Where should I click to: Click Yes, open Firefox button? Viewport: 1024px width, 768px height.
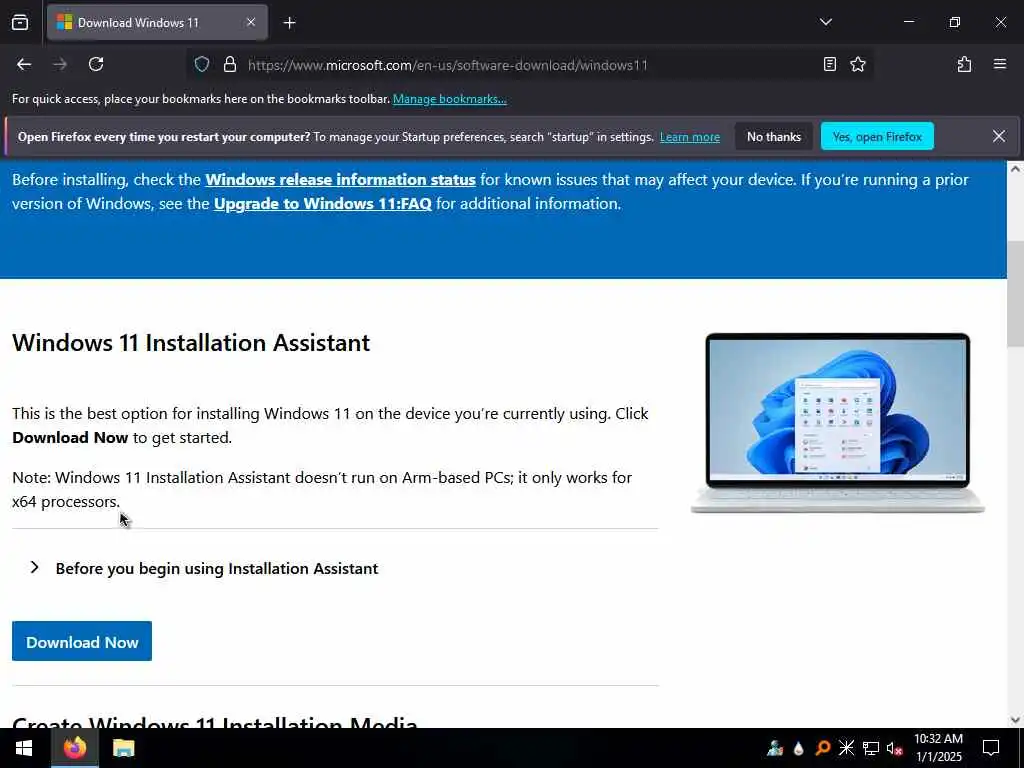877,136
